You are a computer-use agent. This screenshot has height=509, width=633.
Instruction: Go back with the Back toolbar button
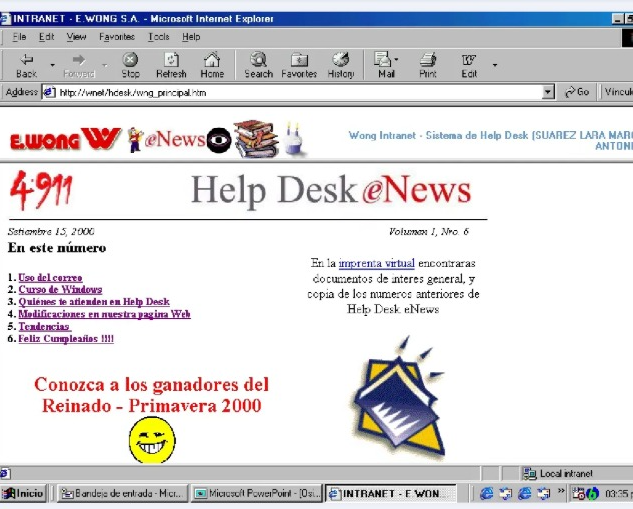coord(27,65)
